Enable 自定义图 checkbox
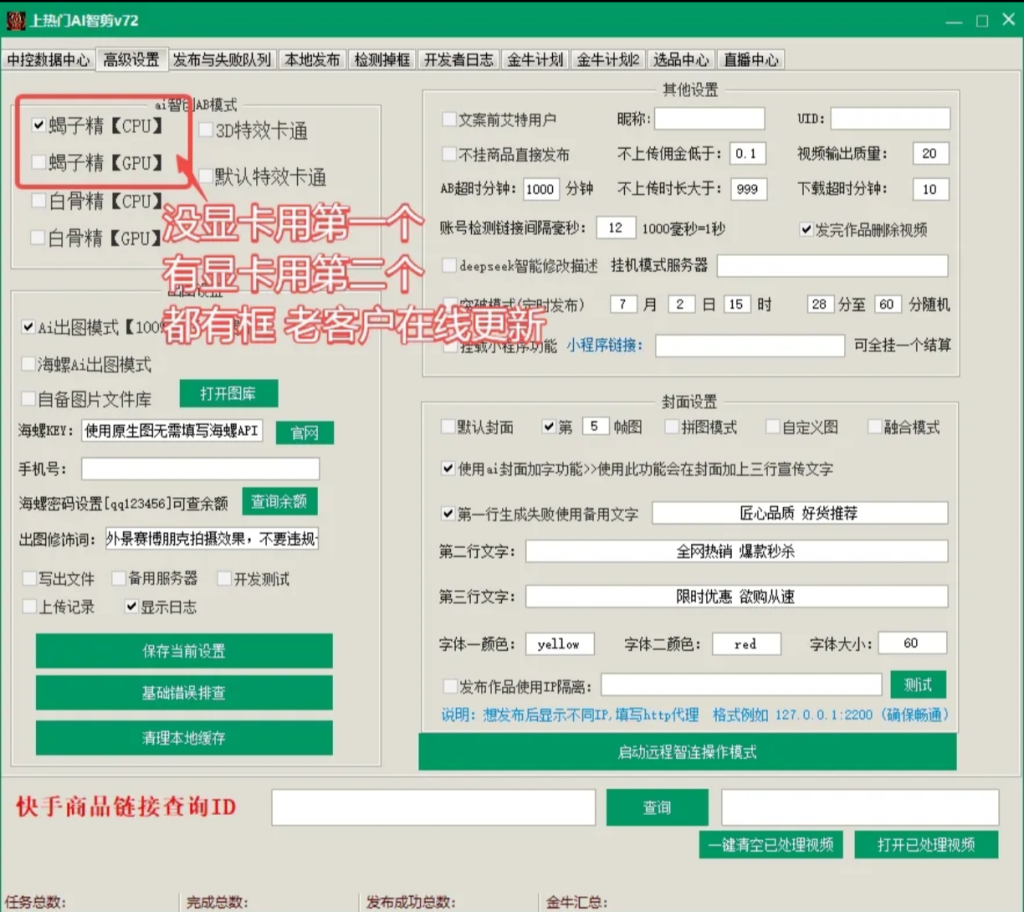The height and width of the screenshot is (912, 1024). 773,427
